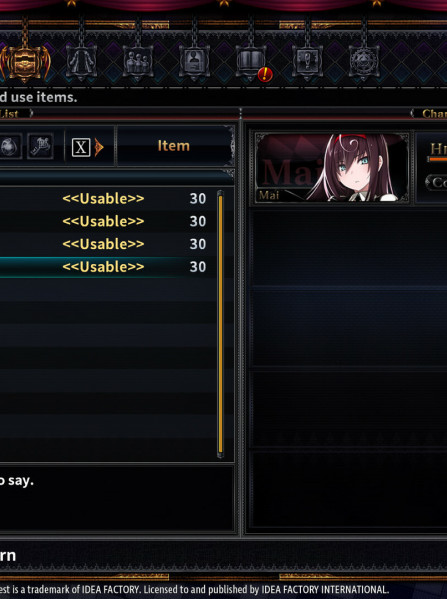Click the item list's orange scrollbar
This screenshot has height=599, width=447.
coord(220,324)
